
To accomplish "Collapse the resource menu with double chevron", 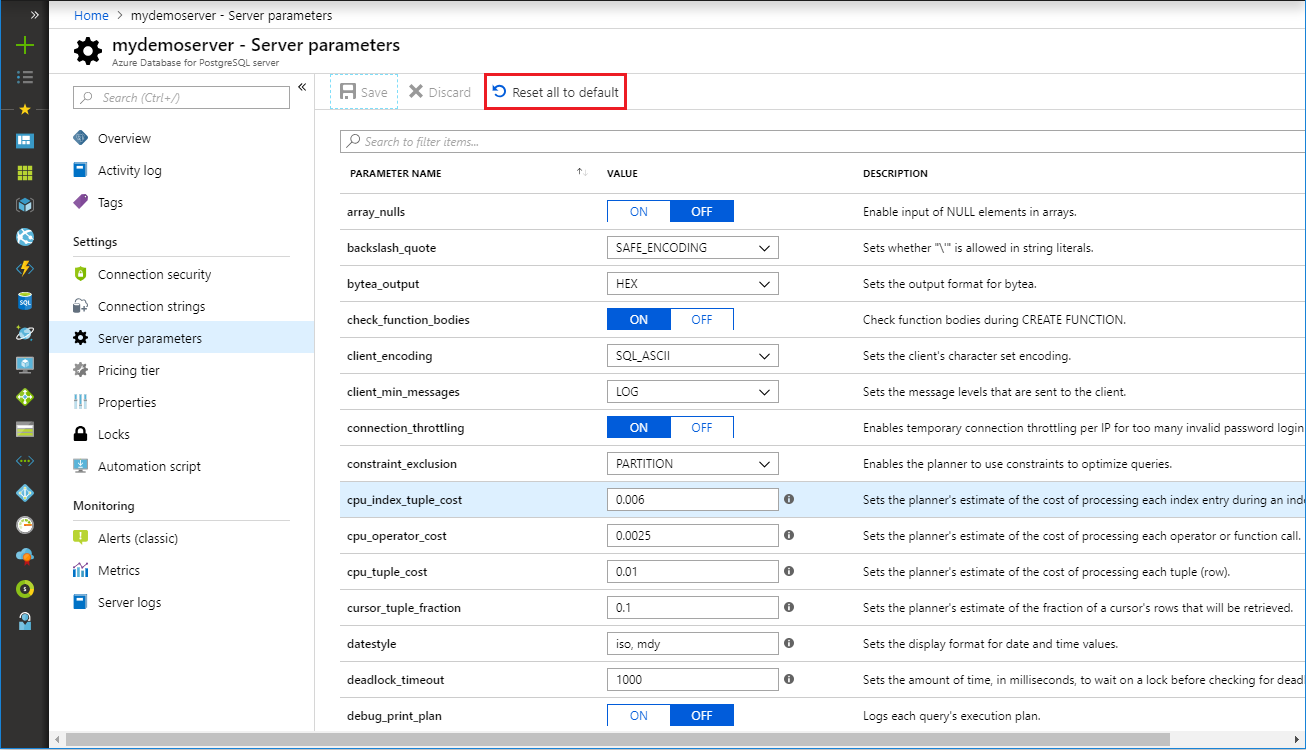I will [302, 87].
